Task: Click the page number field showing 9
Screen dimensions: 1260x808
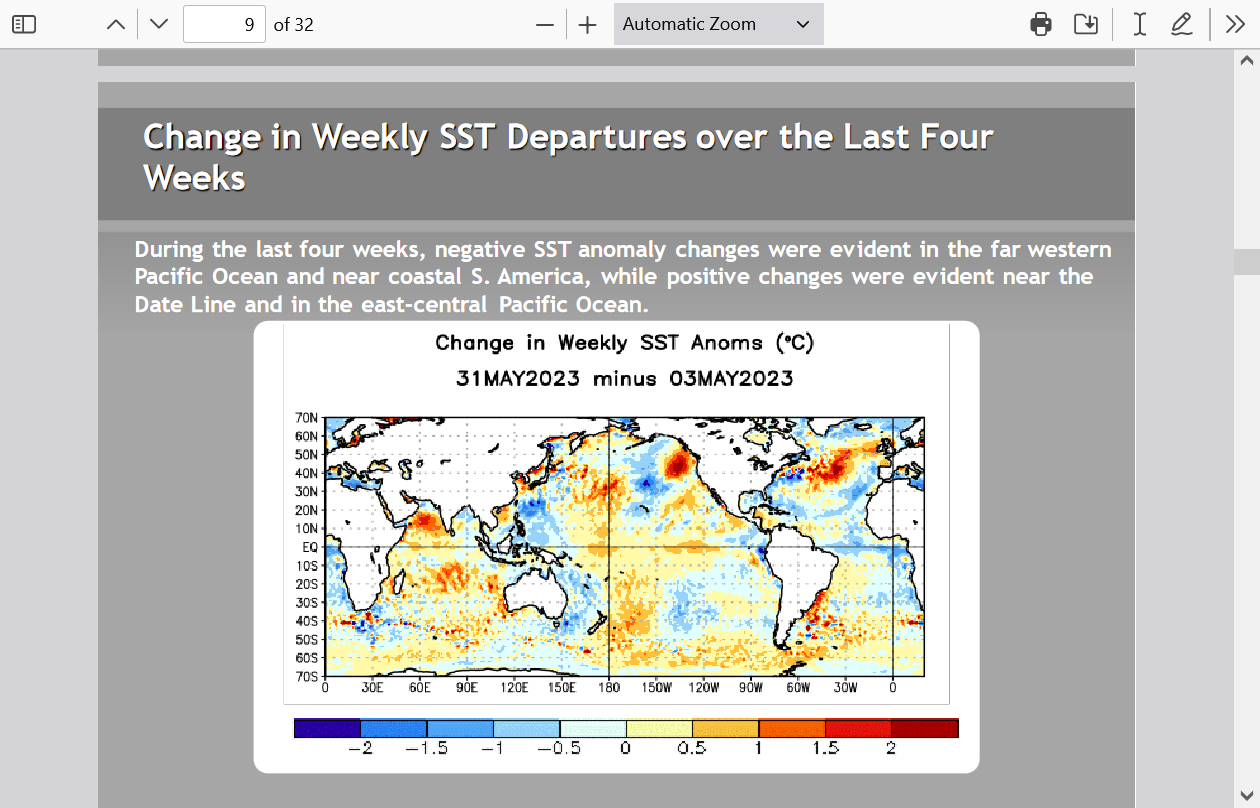Action: coord(225,24)
